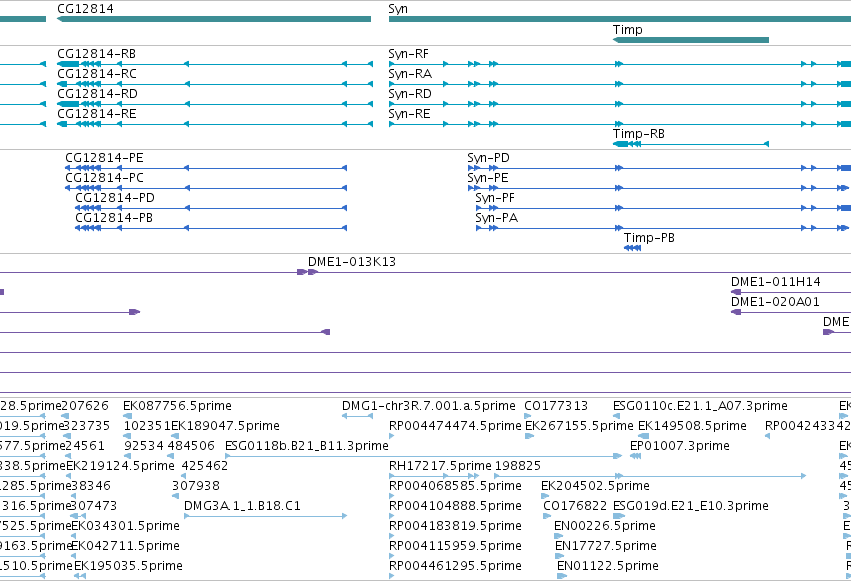Select transcript CG12814-RC
The height and width of the screenshot is (581, 851).
click(x=97, y=74)
